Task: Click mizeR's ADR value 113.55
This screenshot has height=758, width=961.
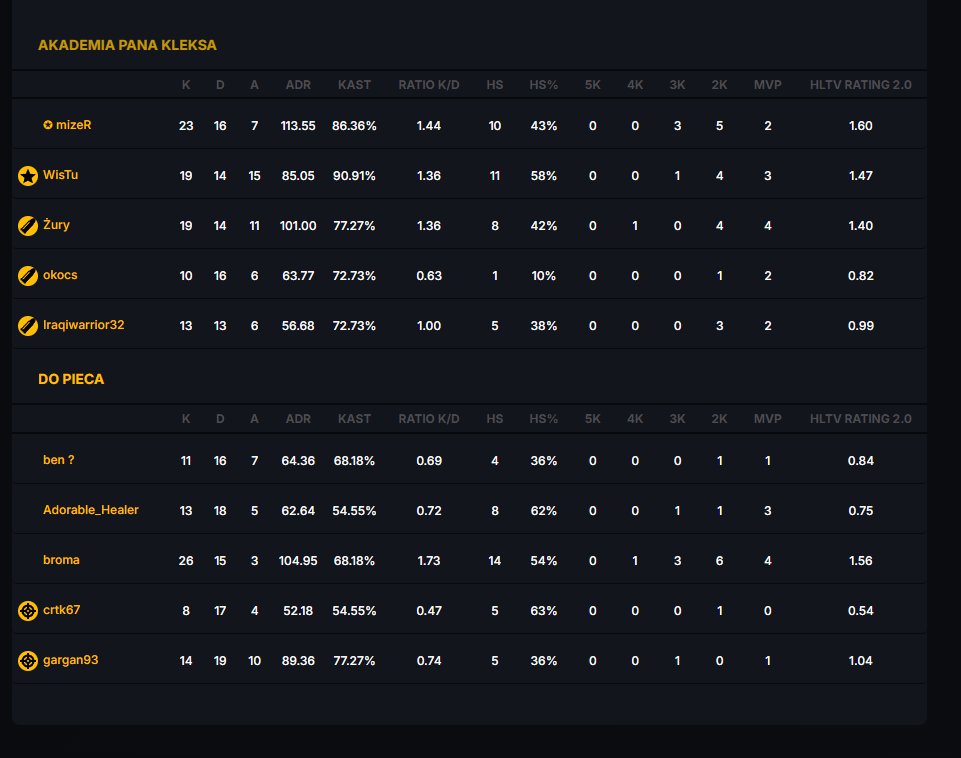Action: pyautogui.click(x=298, y=126)
